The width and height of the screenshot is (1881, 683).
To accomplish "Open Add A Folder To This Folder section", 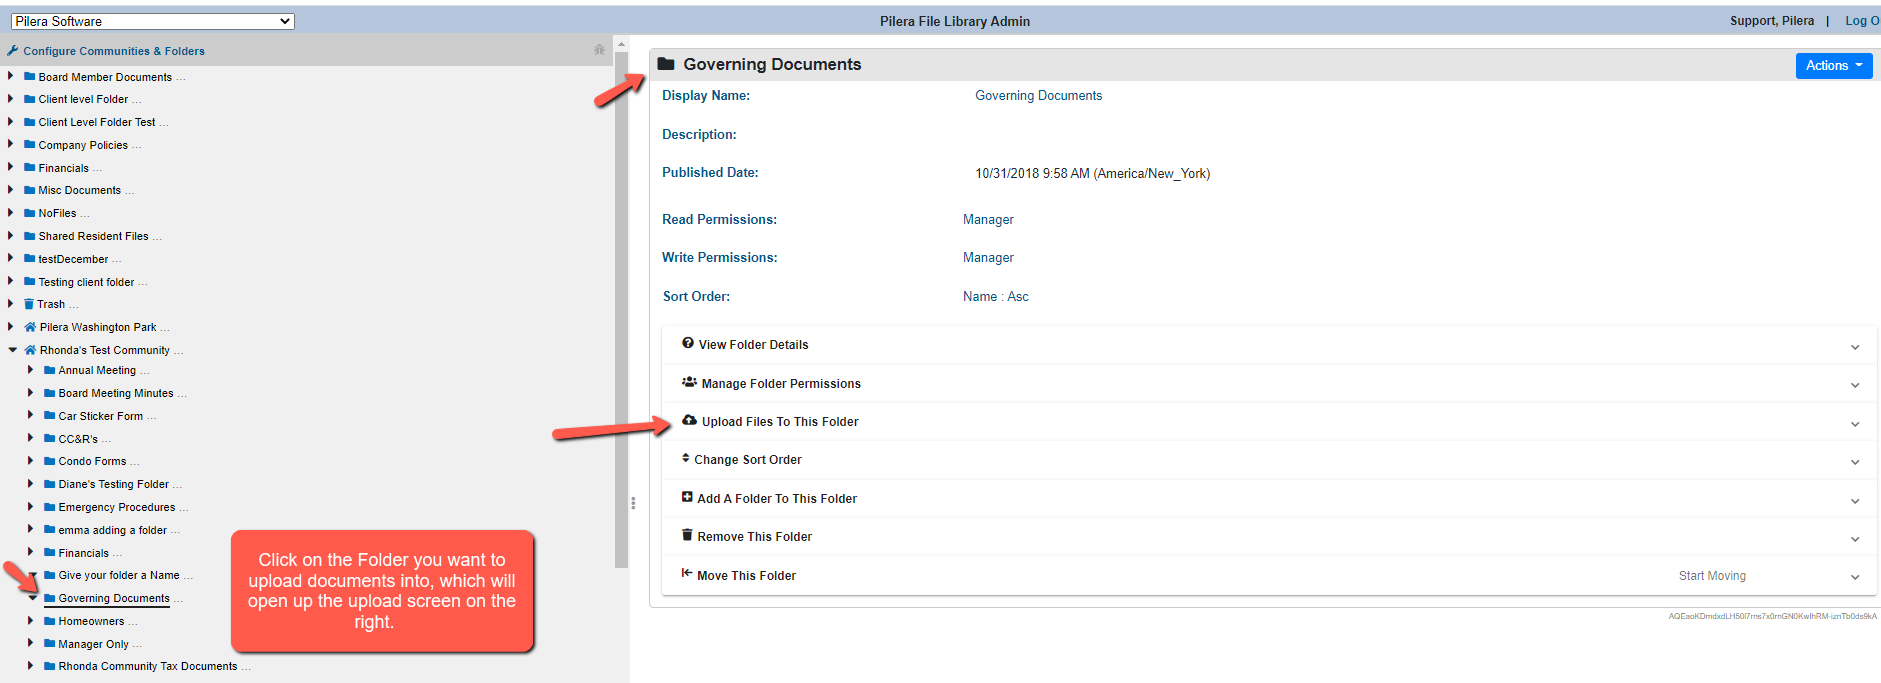I will 1269,498.
